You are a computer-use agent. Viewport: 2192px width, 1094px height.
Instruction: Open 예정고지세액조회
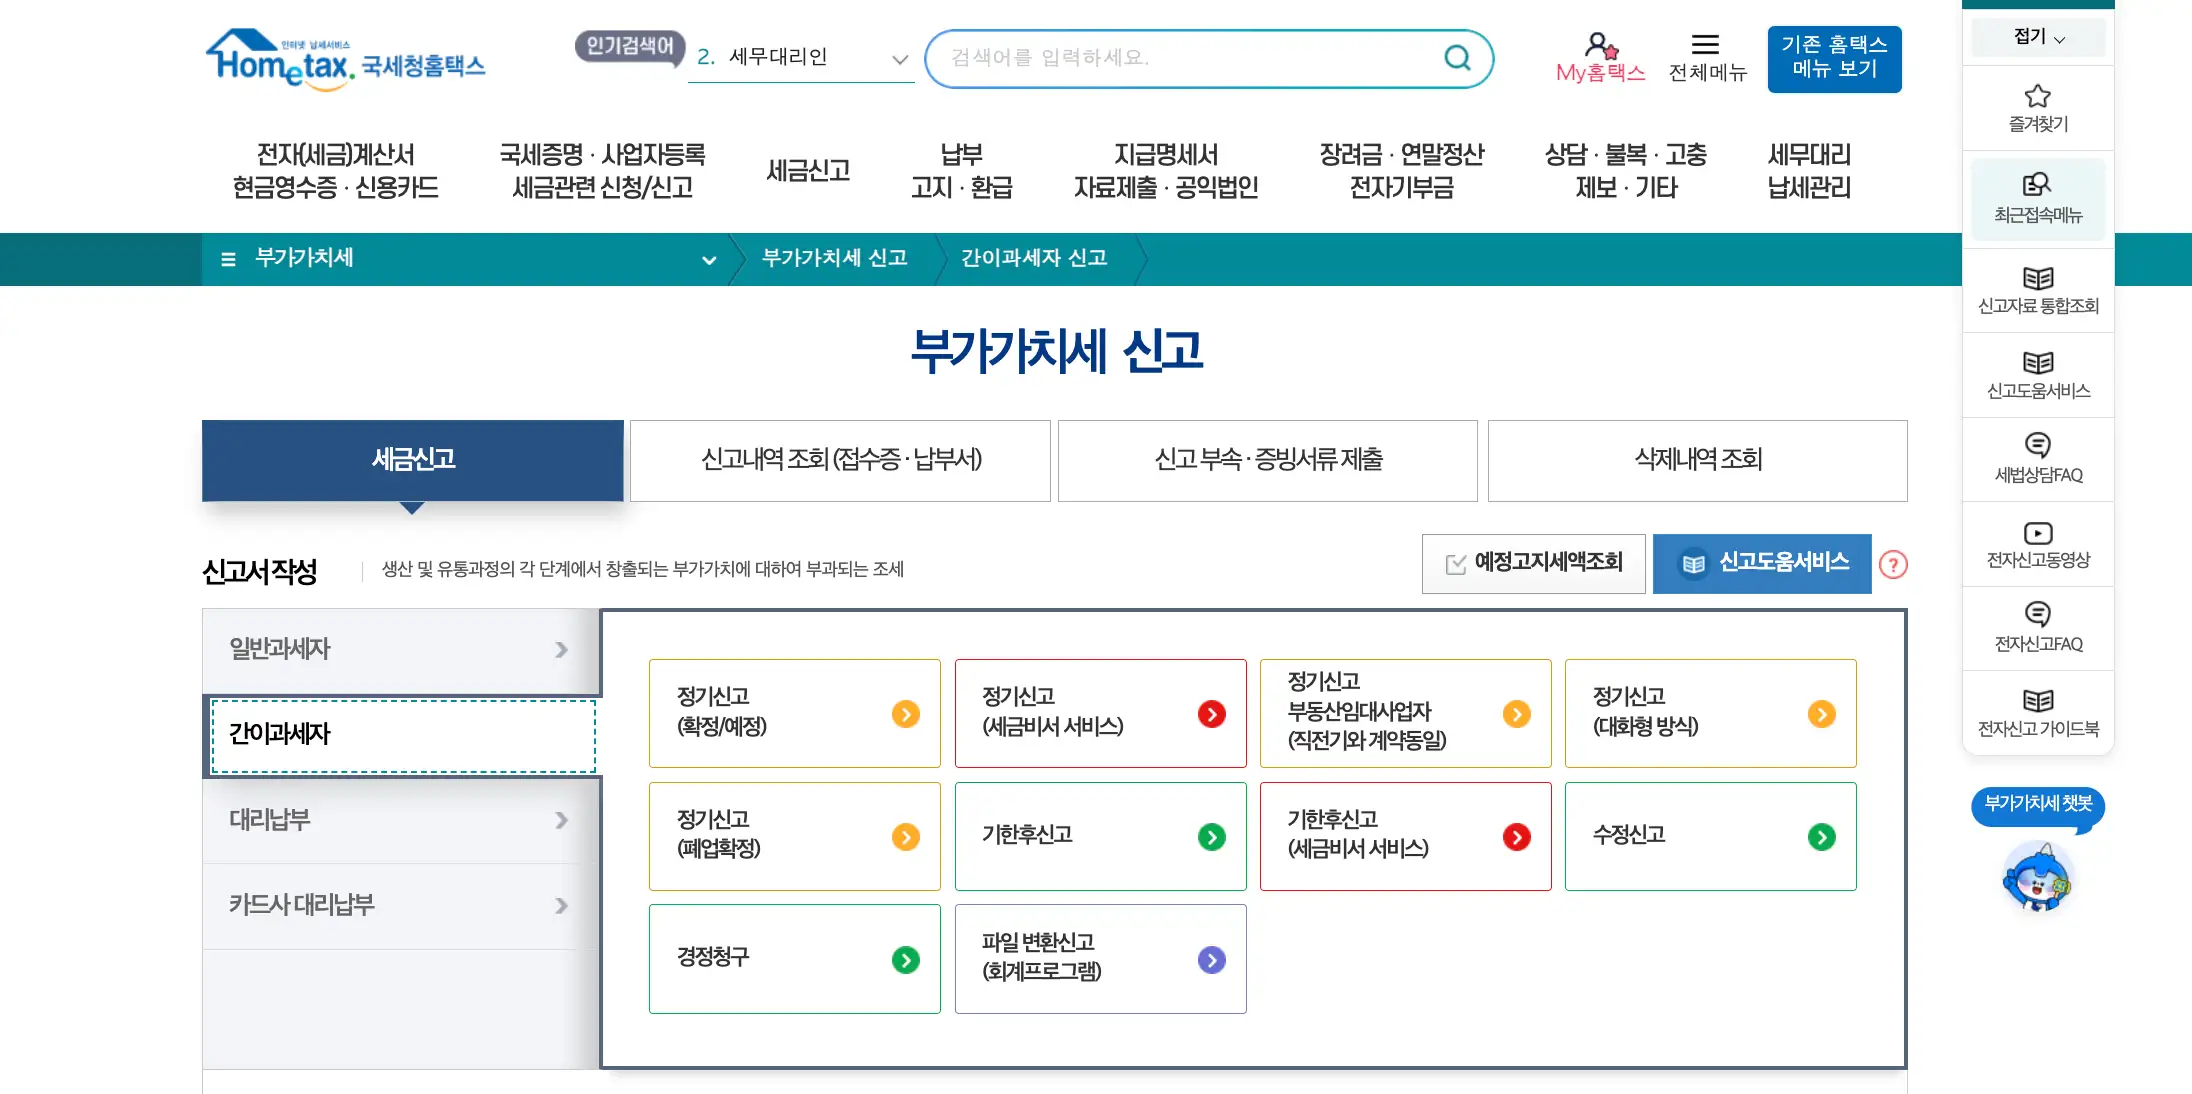pyautogui.click(x=1534, y=563)
